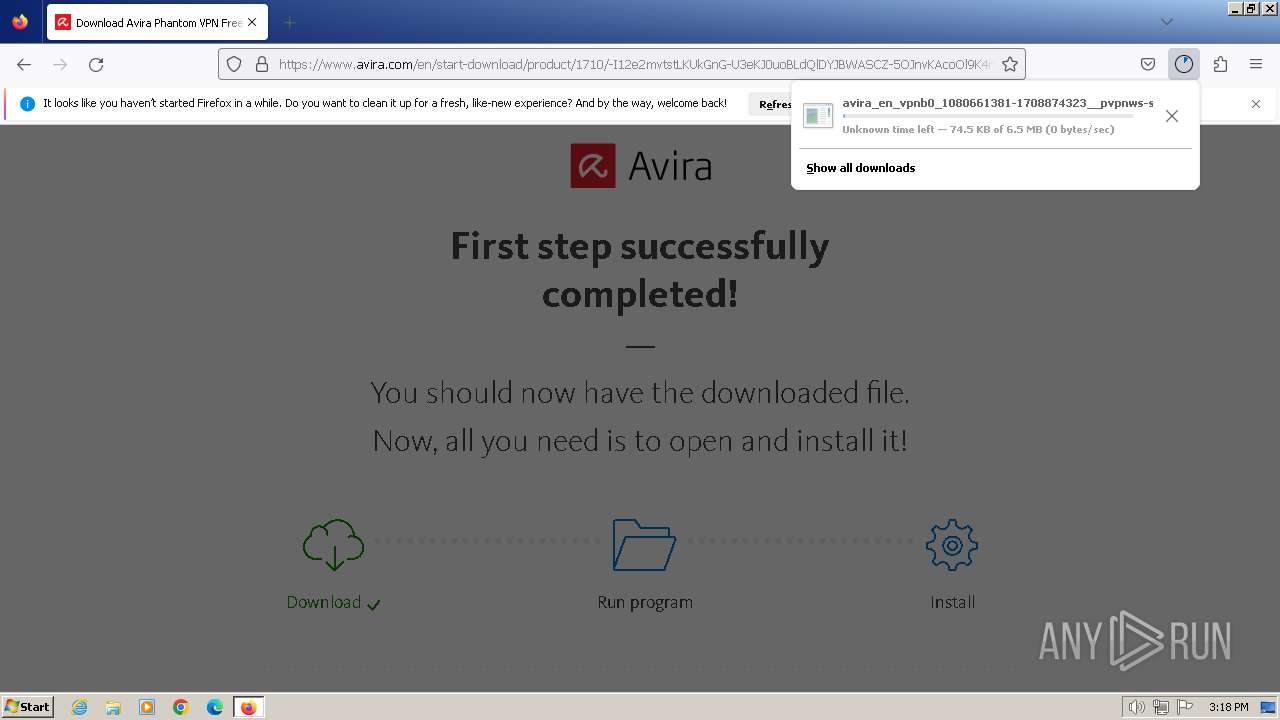View site security padlock information
1280x720 pixels.
point(261,64)
